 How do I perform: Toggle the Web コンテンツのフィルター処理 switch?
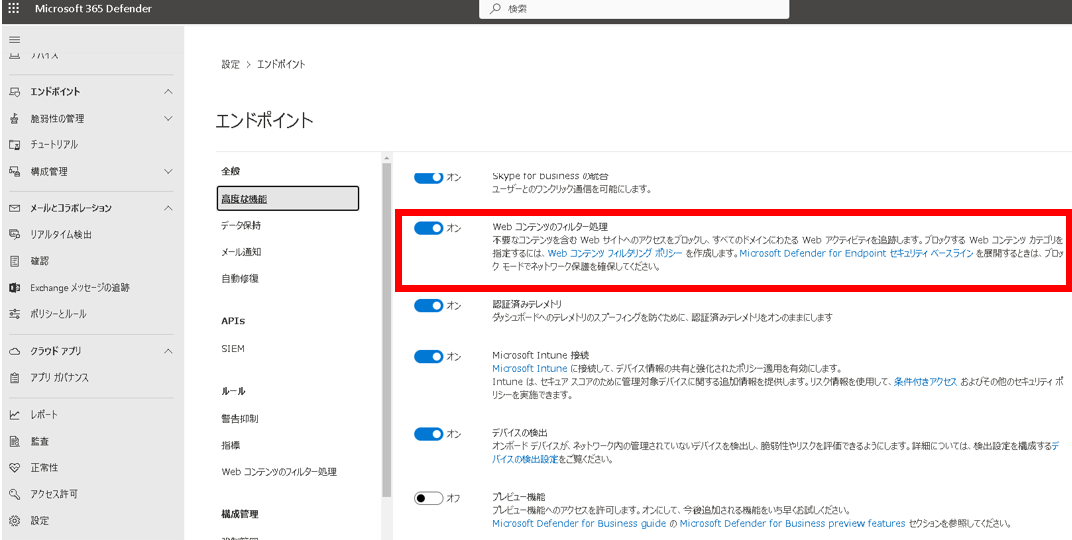(429, 228)
